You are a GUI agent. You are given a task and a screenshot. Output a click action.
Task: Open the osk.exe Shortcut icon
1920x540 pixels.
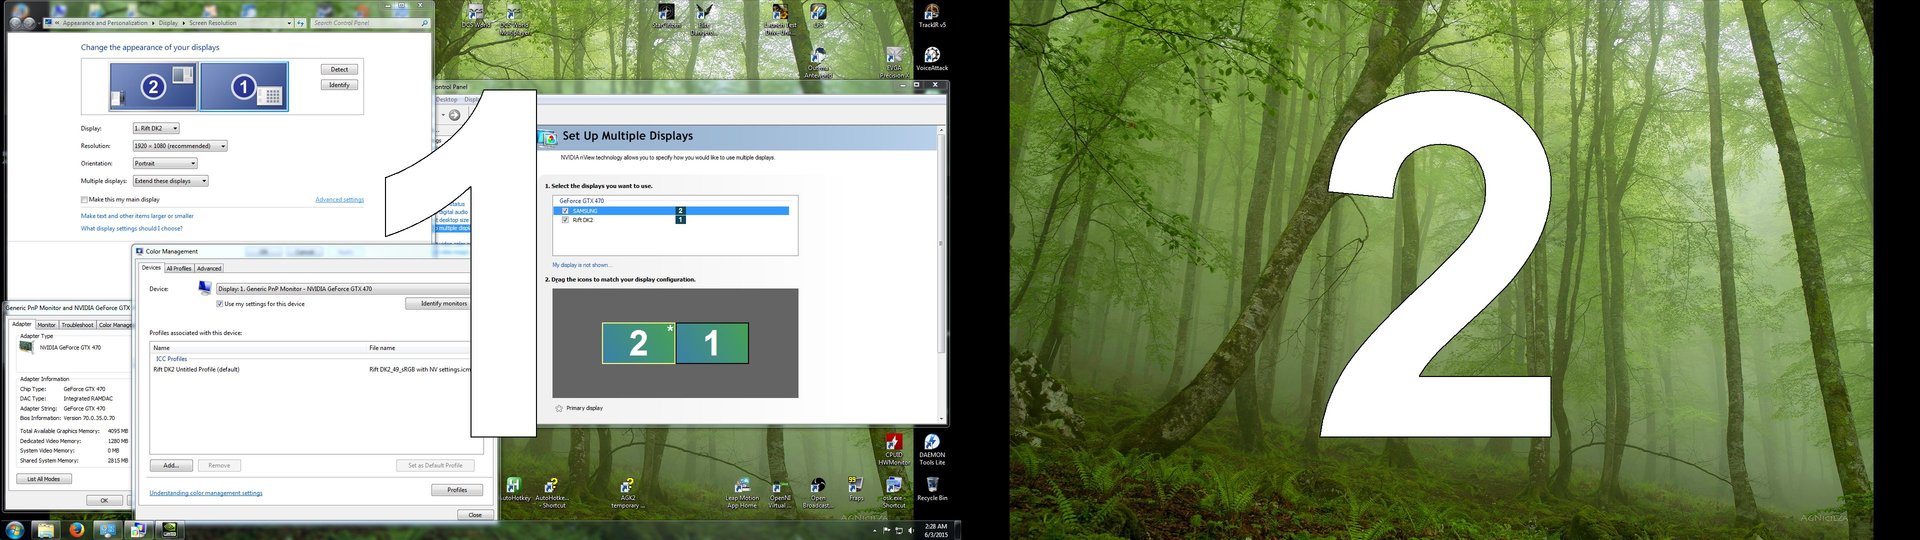click(x=894, y=492)
